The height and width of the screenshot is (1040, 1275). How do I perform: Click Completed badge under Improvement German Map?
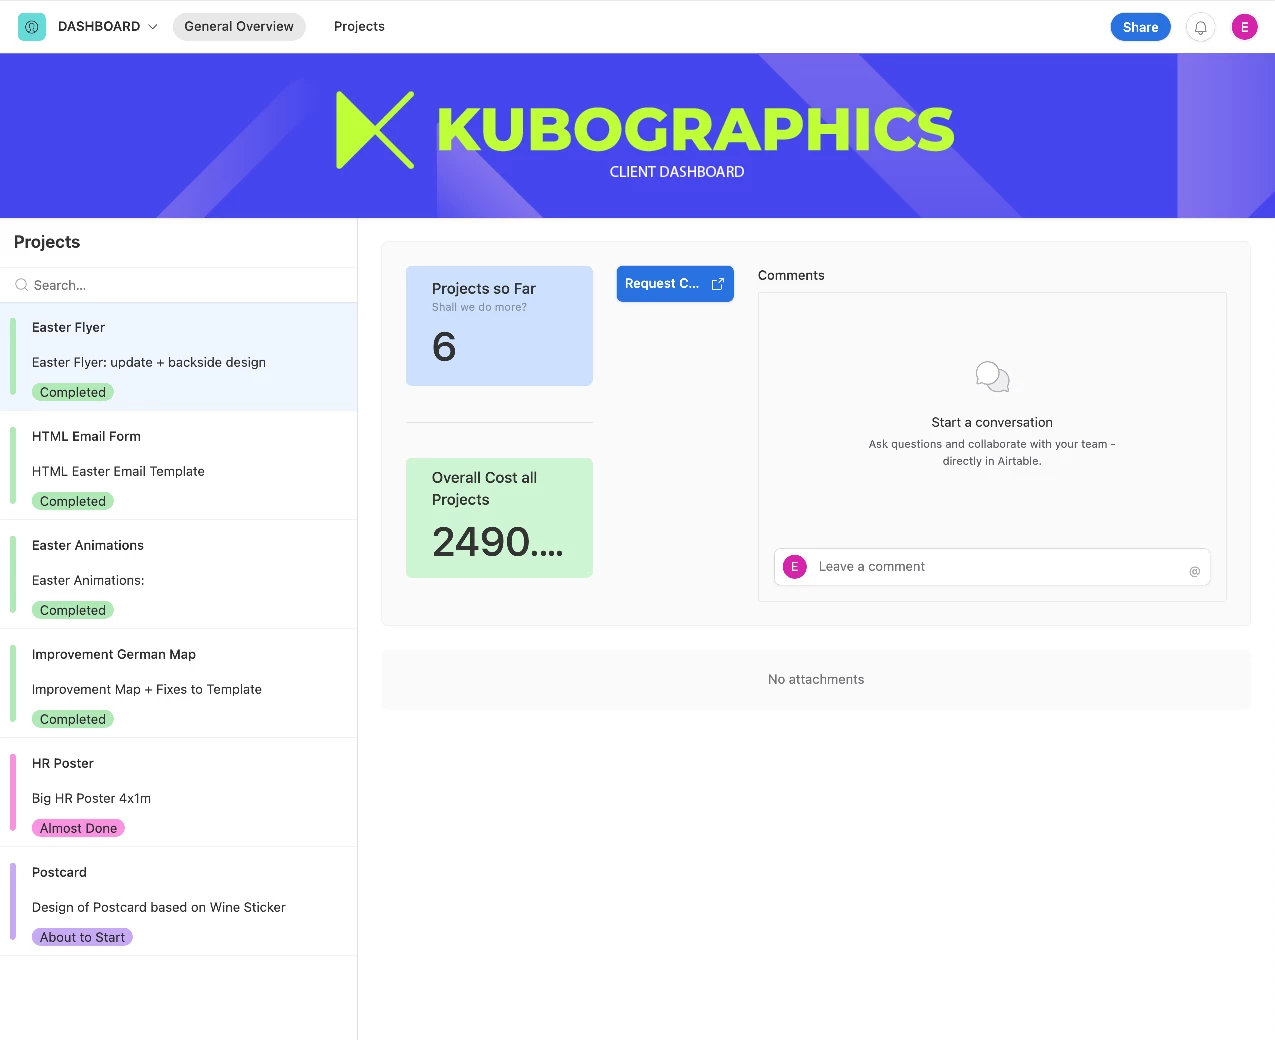click(73, 719)
